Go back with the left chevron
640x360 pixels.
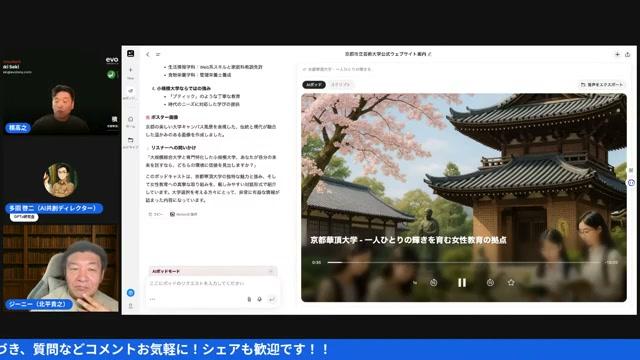click(148, 54)
